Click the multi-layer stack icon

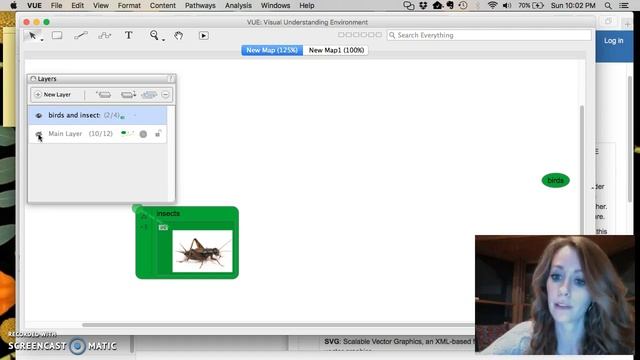(x=149, y=95)
